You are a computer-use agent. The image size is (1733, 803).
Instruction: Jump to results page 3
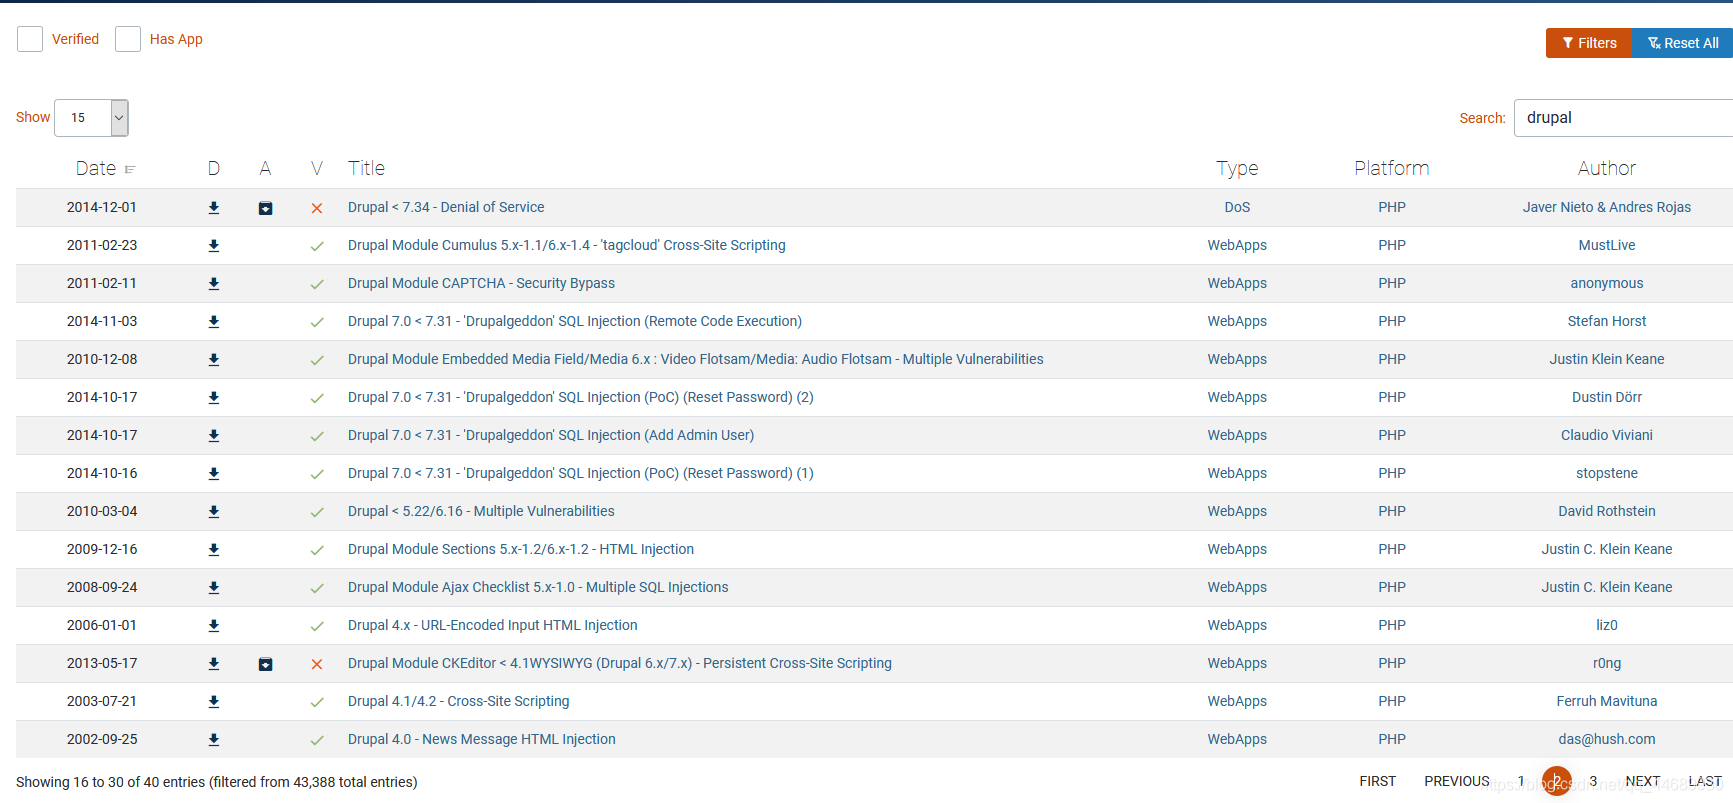(x=1593, y=781)
